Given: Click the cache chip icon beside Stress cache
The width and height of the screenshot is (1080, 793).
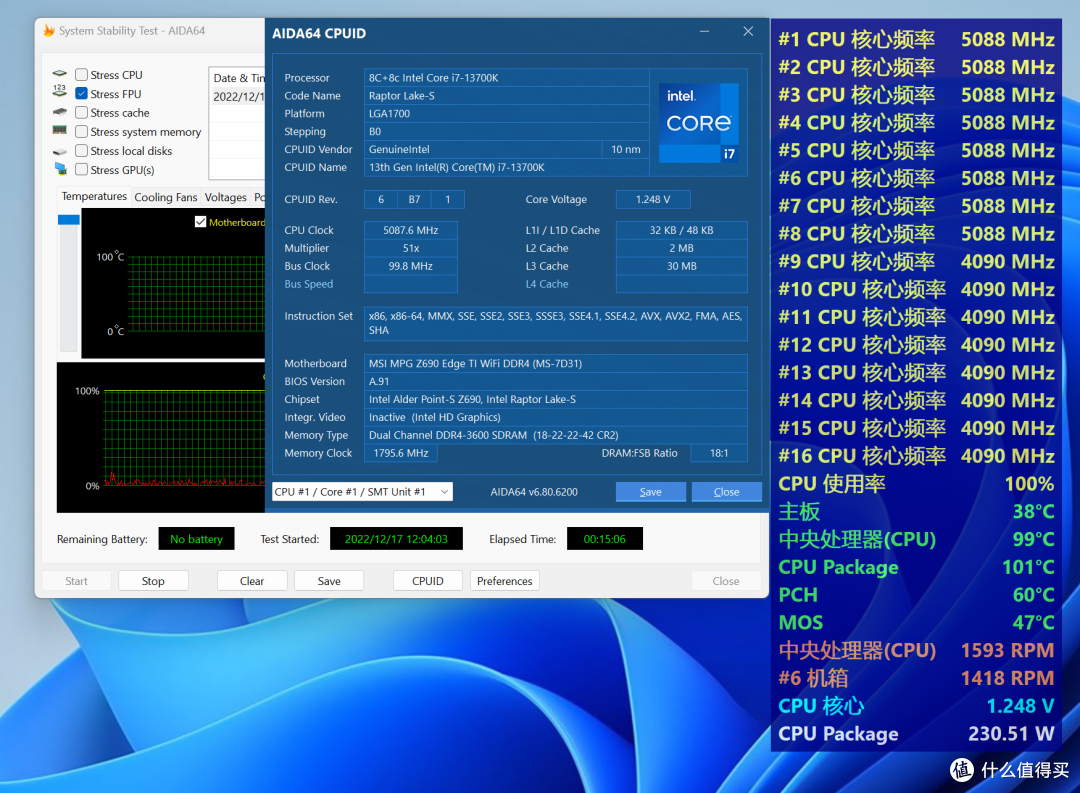Looking at the screenshot, I should tap(60, 112).
